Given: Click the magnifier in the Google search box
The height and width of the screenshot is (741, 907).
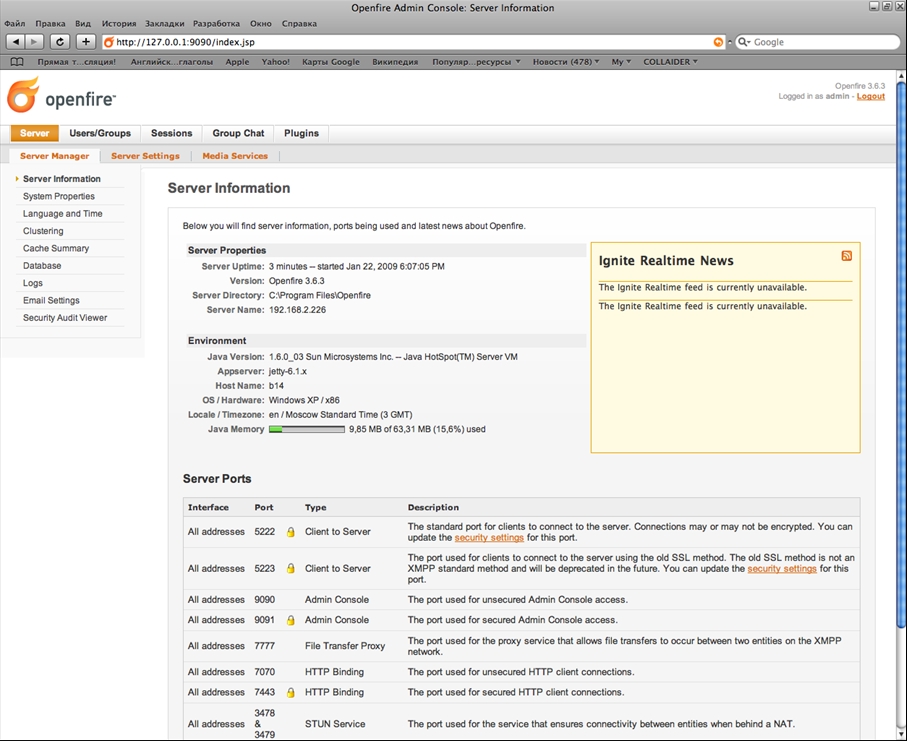Looking at the screenshot, I should (x=744, y=42).
